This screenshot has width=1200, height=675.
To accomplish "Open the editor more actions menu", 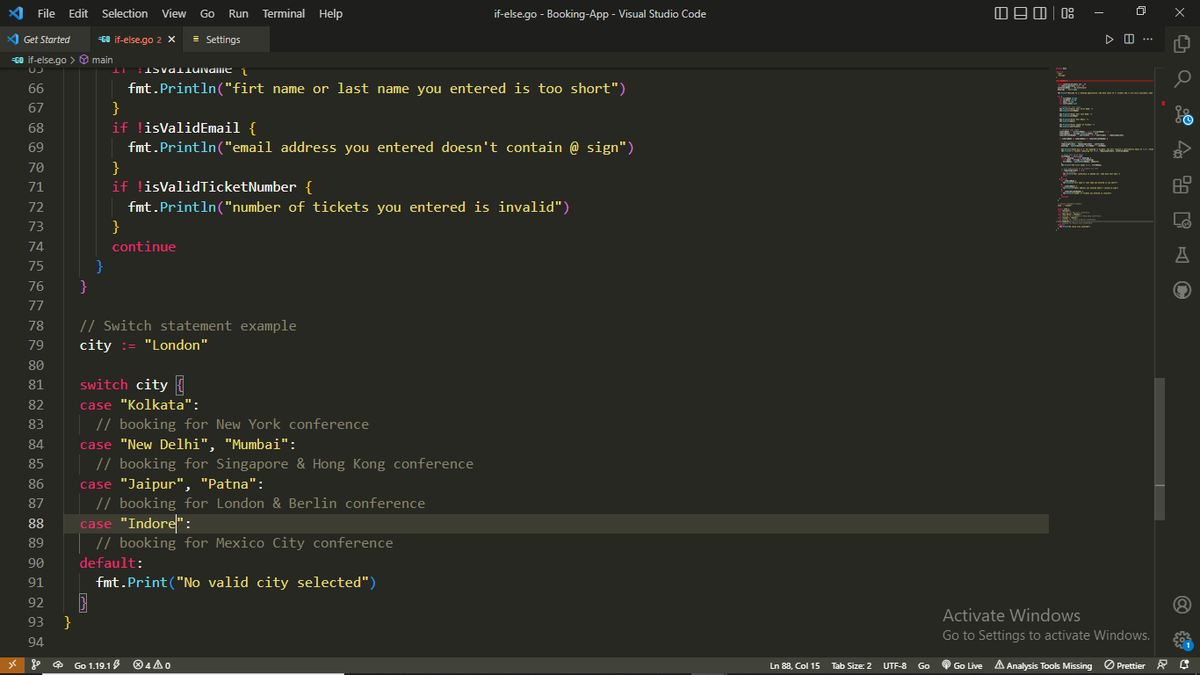I will coord(1147,39).
